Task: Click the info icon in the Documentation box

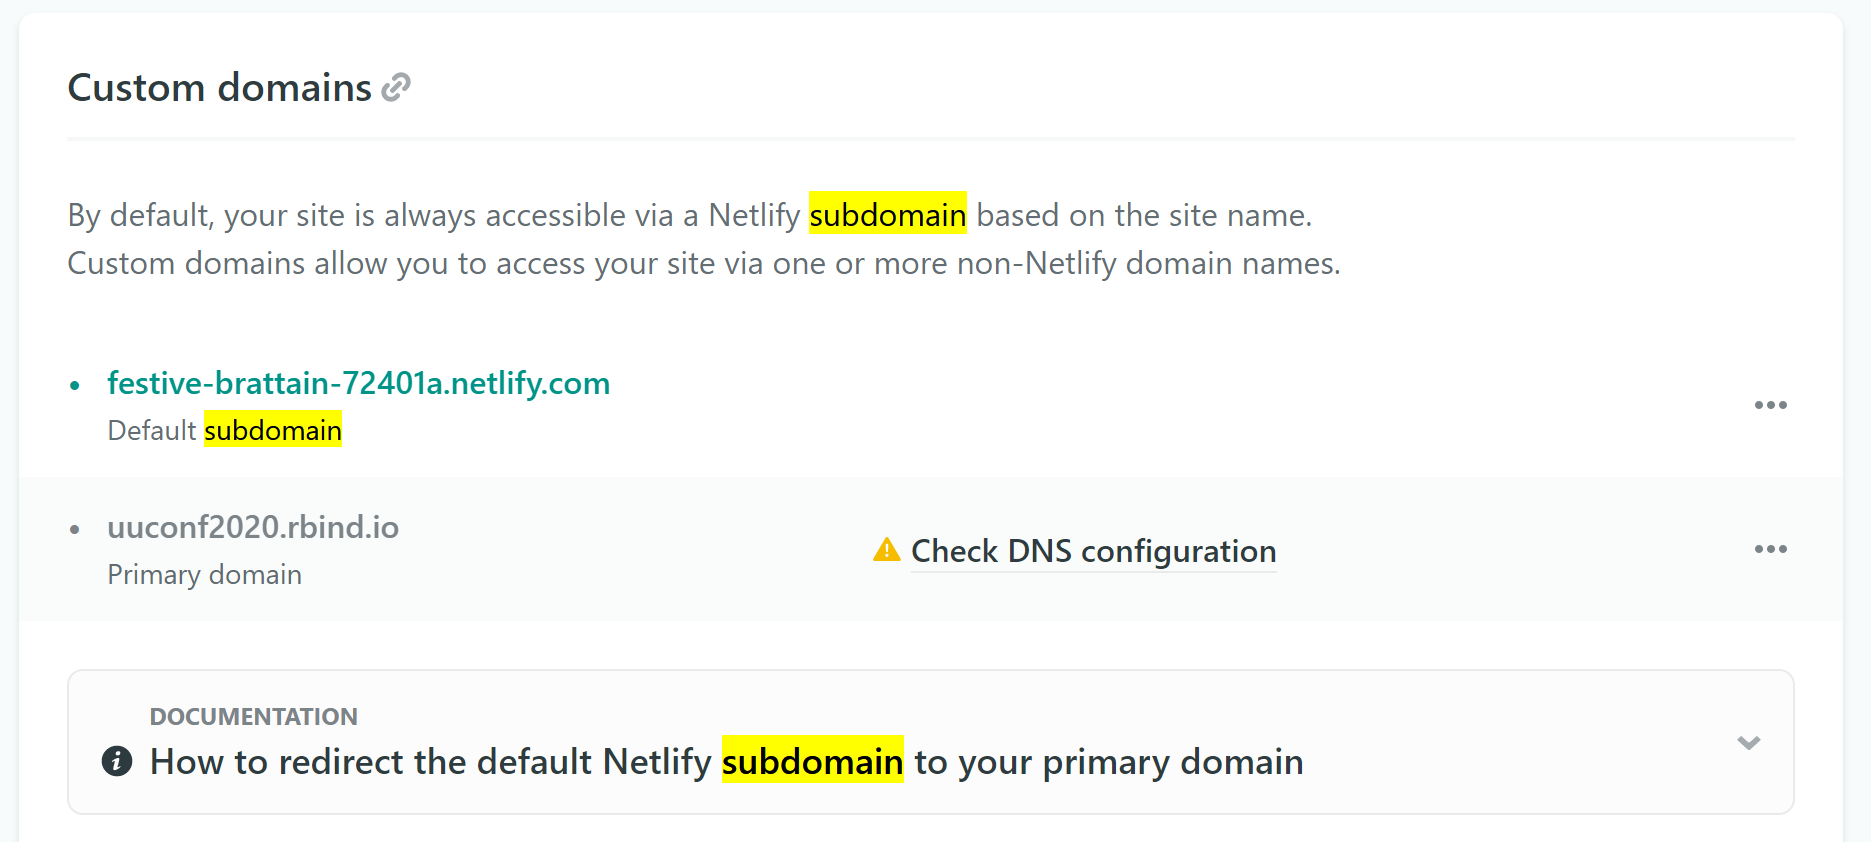Action: coord(118,761)
